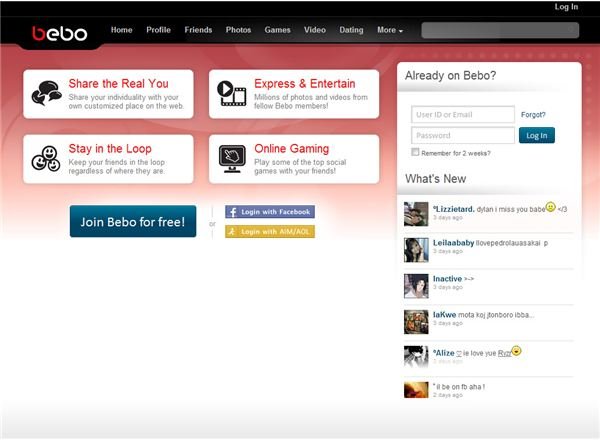Open the Alize username link
Image resolution: width=600 pixels, height=440 pixels.
(x=444, y=353)
